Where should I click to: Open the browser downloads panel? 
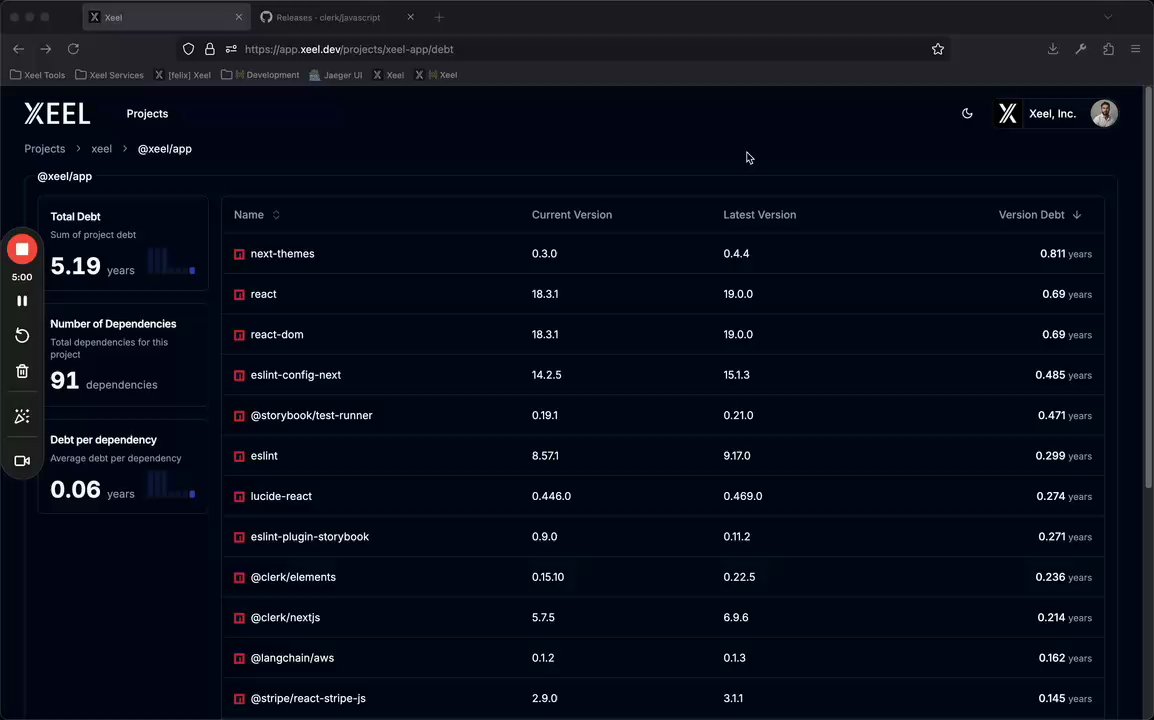(x=1053, y=49)
